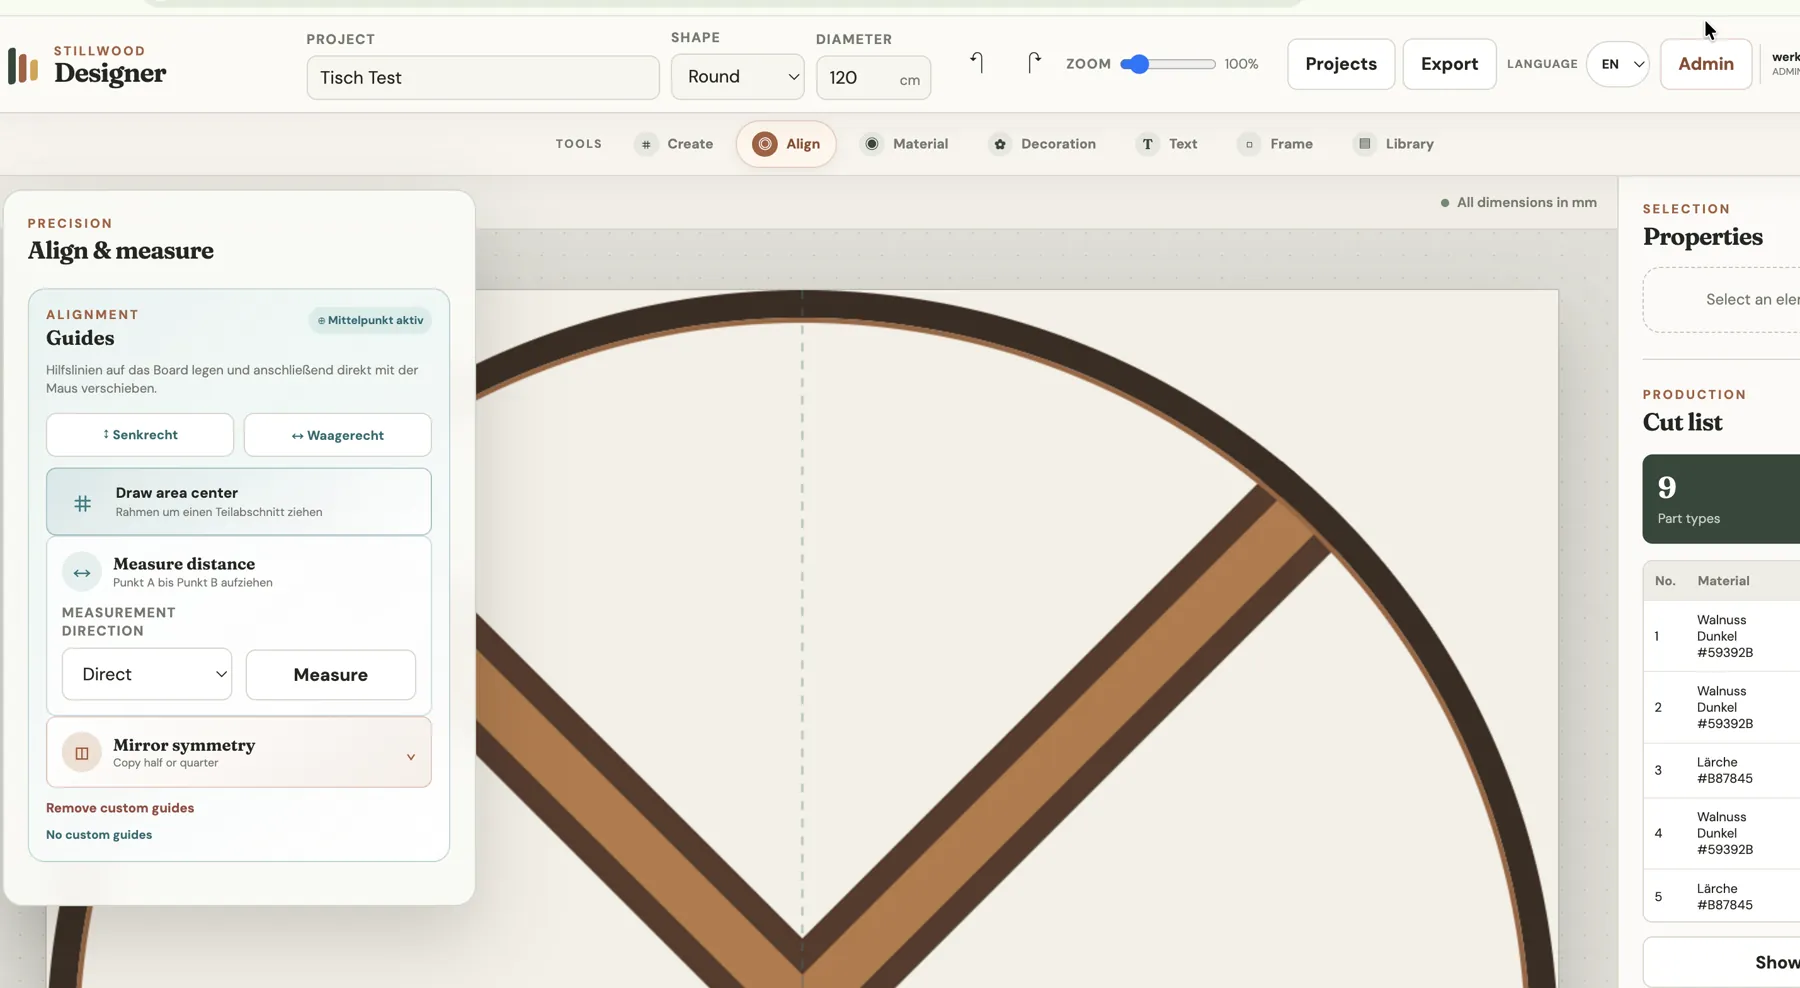Click the No custom guides status text

[99, 835]
